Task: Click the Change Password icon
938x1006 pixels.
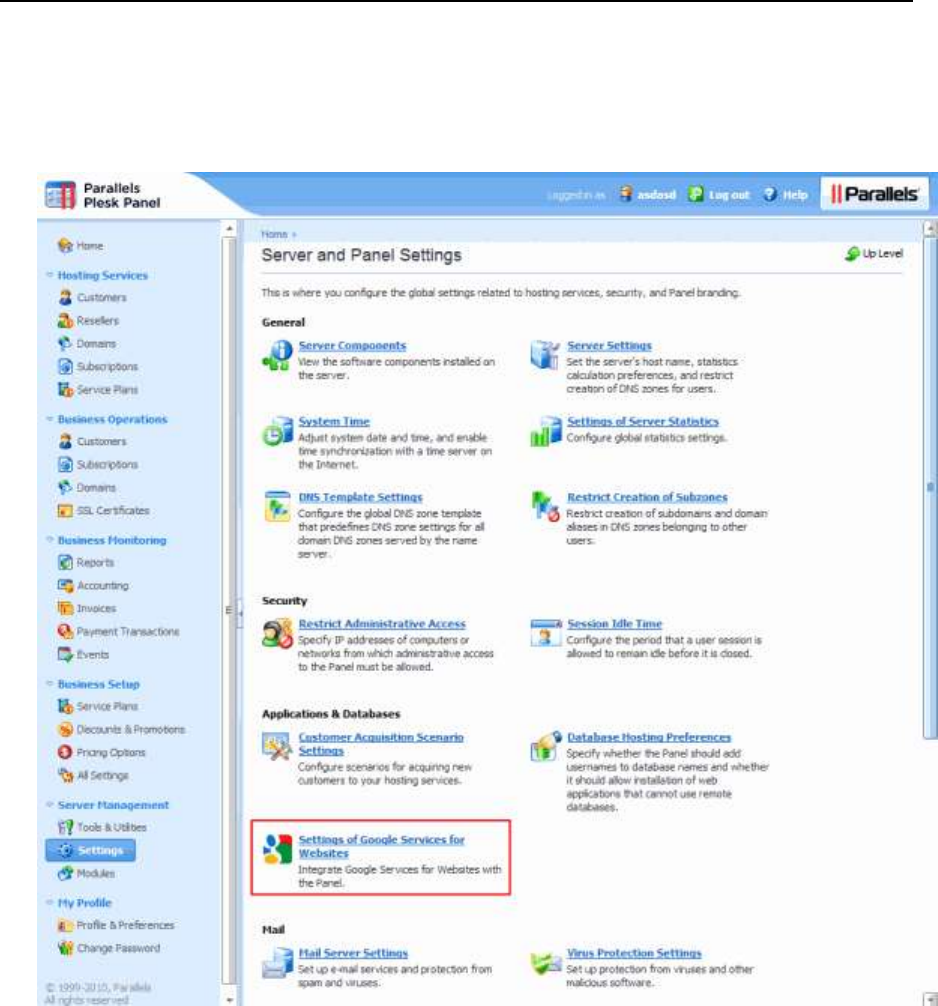Action: click(65, 948)
